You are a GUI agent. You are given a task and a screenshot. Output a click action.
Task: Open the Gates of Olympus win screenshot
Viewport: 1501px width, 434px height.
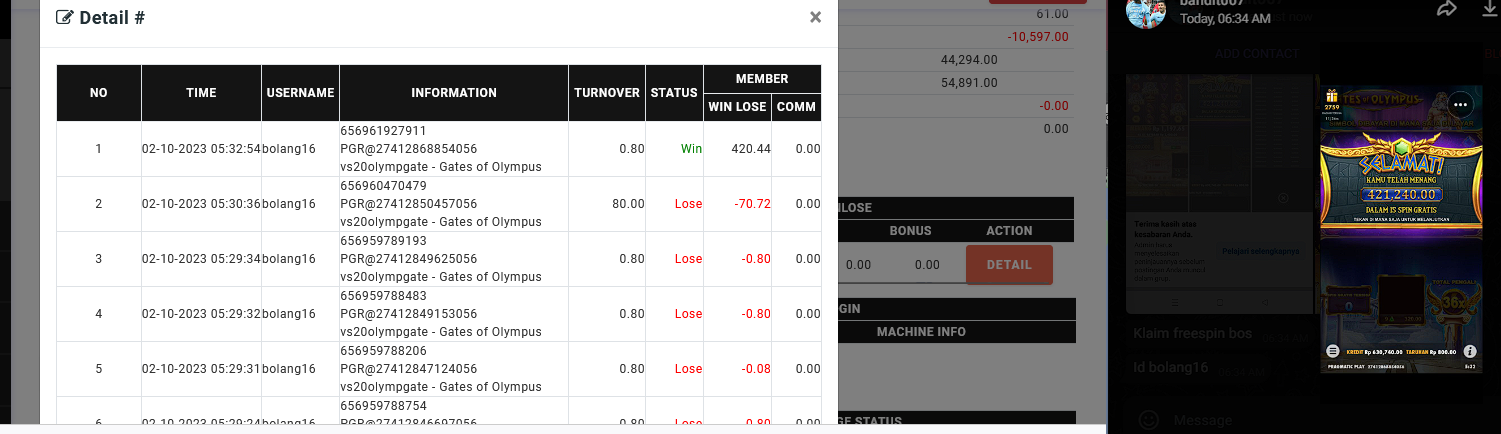1400,225
